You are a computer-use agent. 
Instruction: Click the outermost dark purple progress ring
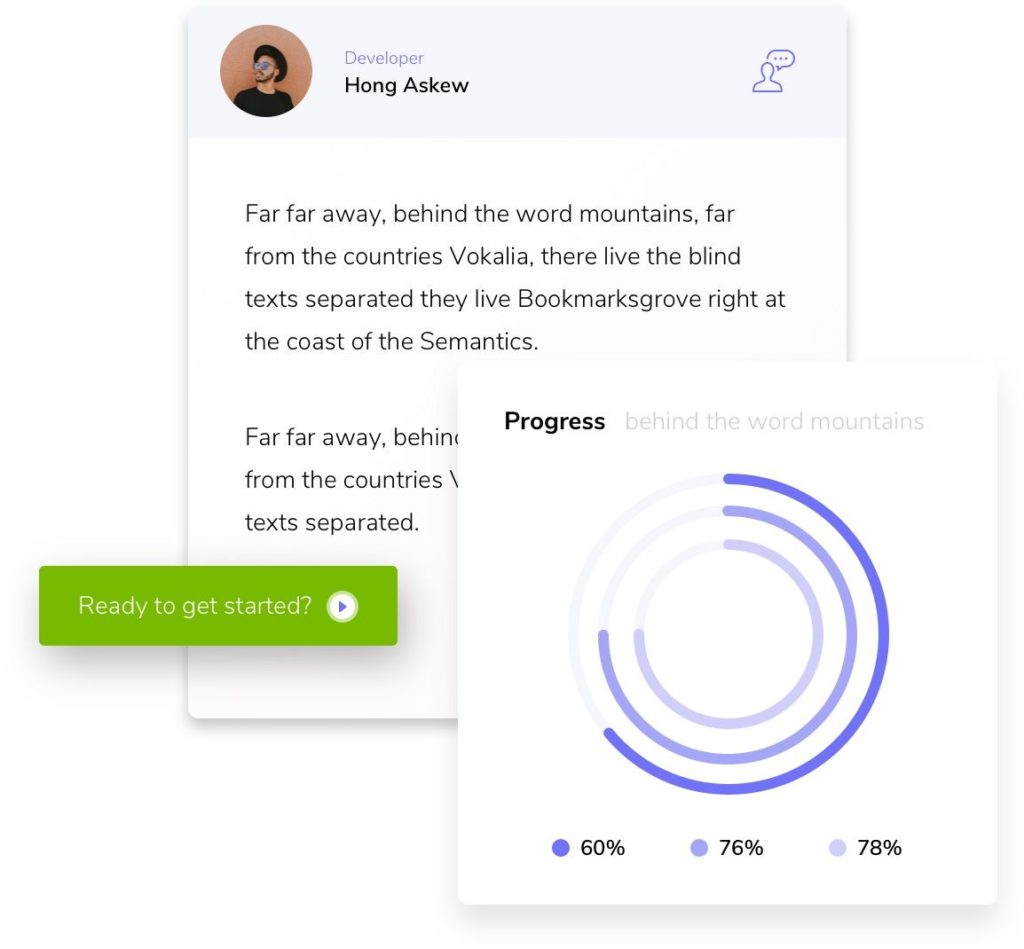[881, 634]
